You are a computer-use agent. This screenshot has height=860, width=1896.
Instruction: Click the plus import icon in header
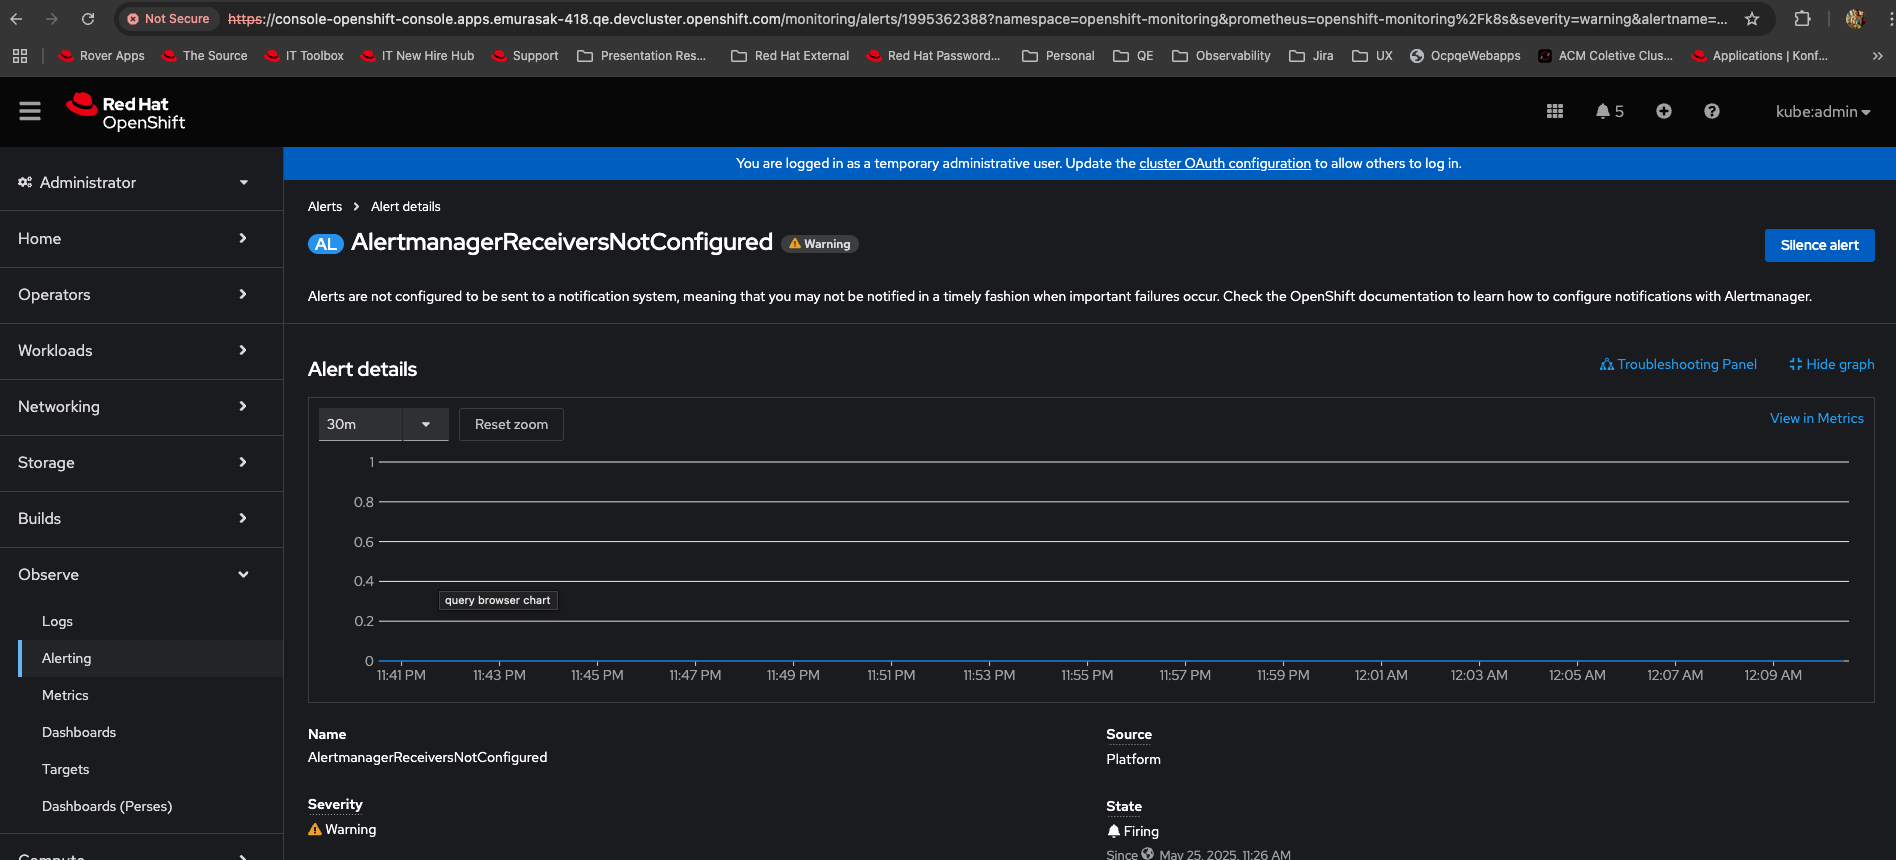click(1663, 111)
